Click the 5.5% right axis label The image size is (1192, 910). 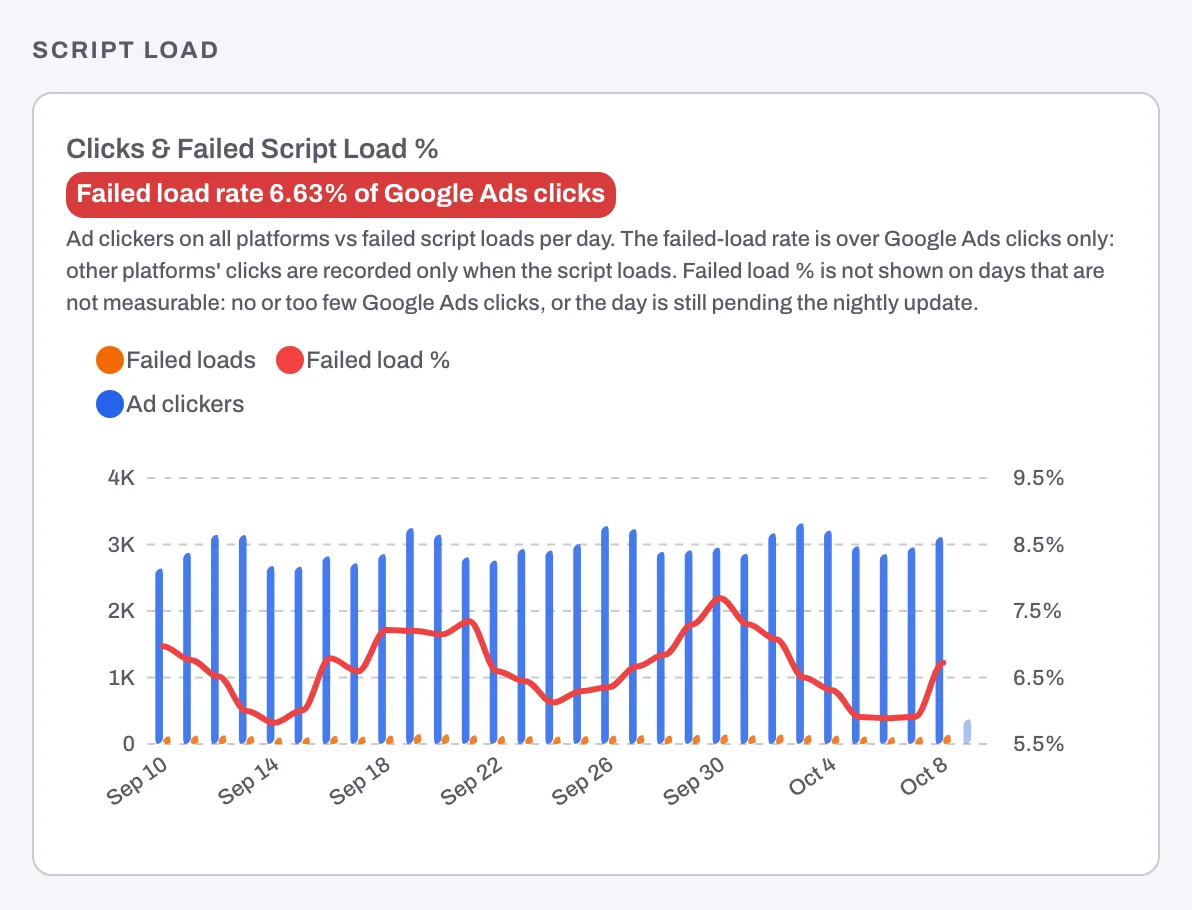pos(1038,744)
